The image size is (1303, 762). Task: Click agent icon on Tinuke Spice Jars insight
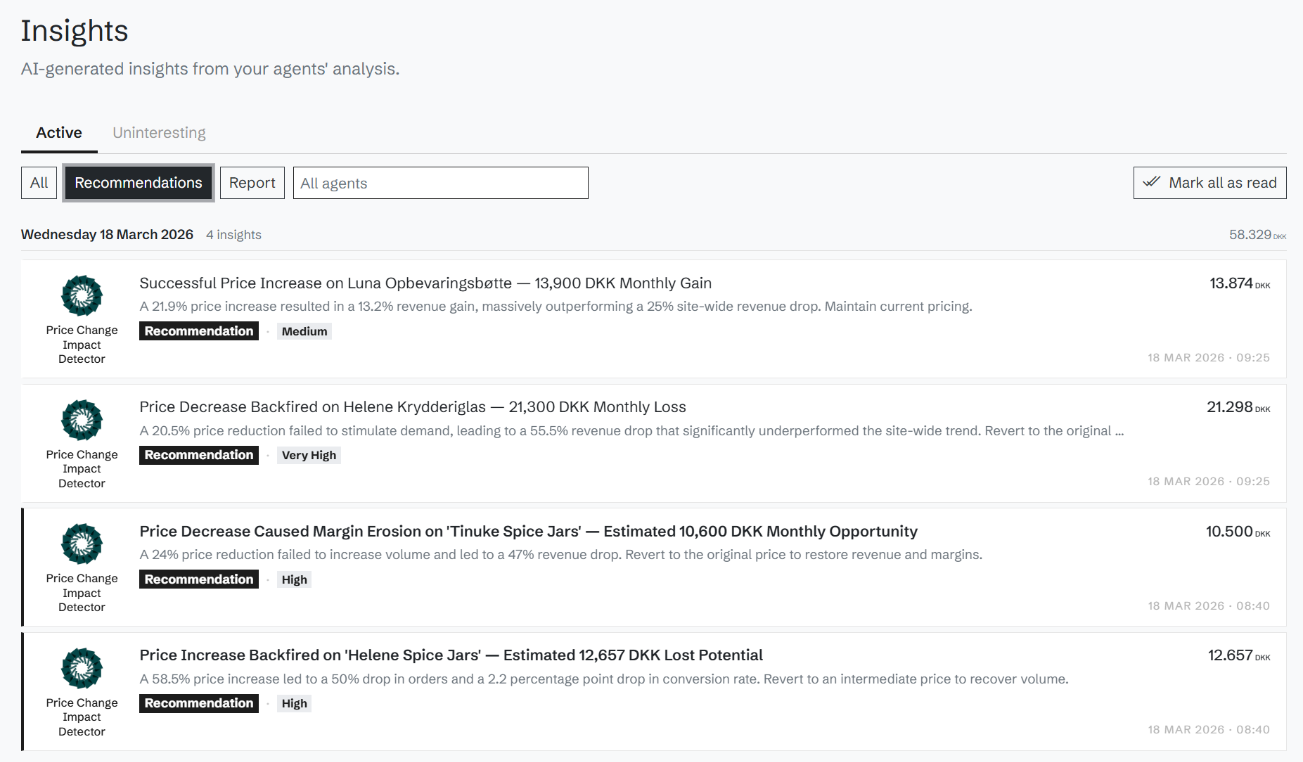pos(81,544)
